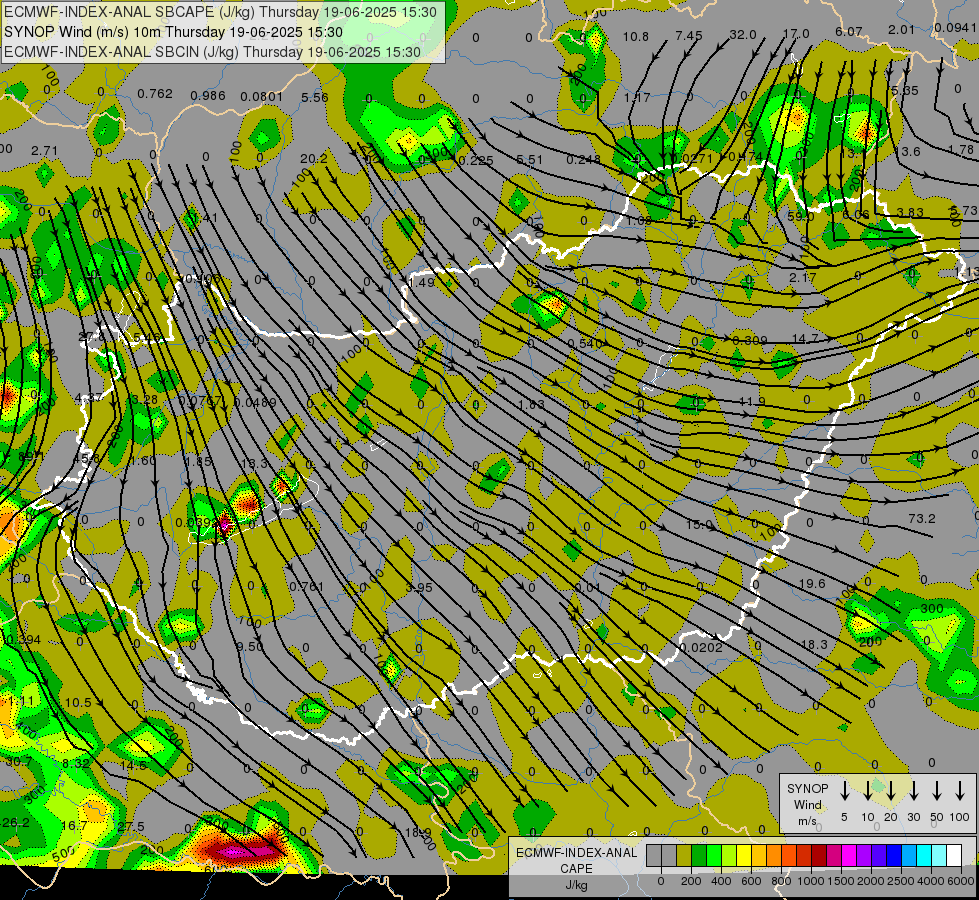Screen dimensions: 979x900
Task: Click the 15.0 value on the map
Action: click(699, 524)
